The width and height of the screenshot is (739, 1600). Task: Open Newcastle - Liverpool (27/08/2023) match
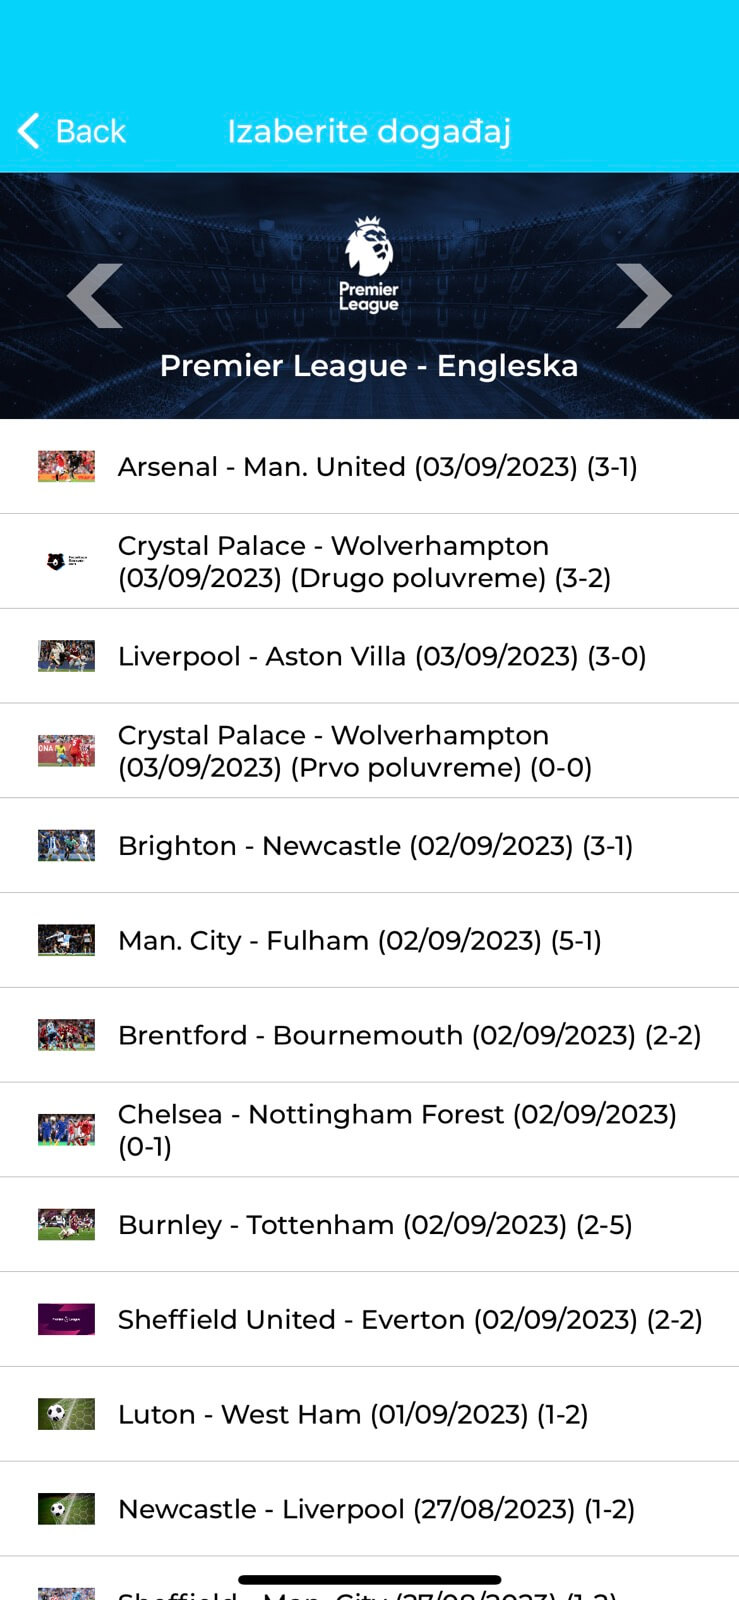pyautogui.click(x=376, y=1509)
